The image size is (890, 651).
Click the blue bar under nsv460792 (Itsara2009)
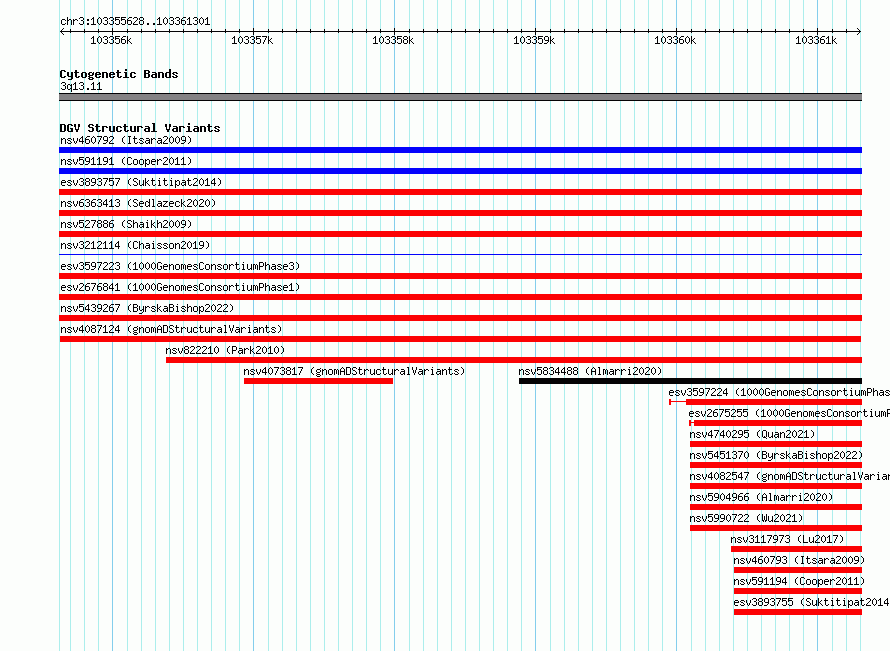point(460,150)
